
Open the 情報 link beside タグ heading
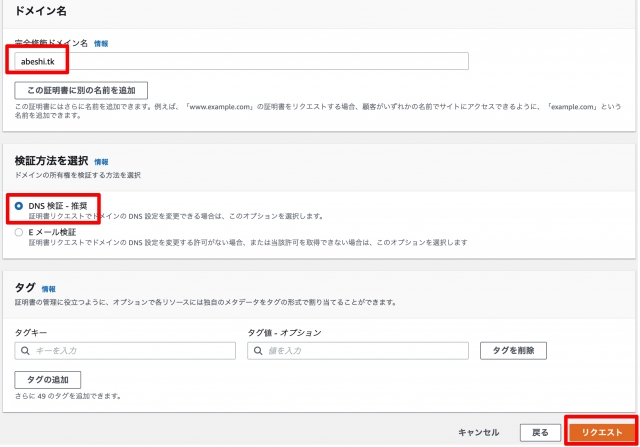coord(48,289)
